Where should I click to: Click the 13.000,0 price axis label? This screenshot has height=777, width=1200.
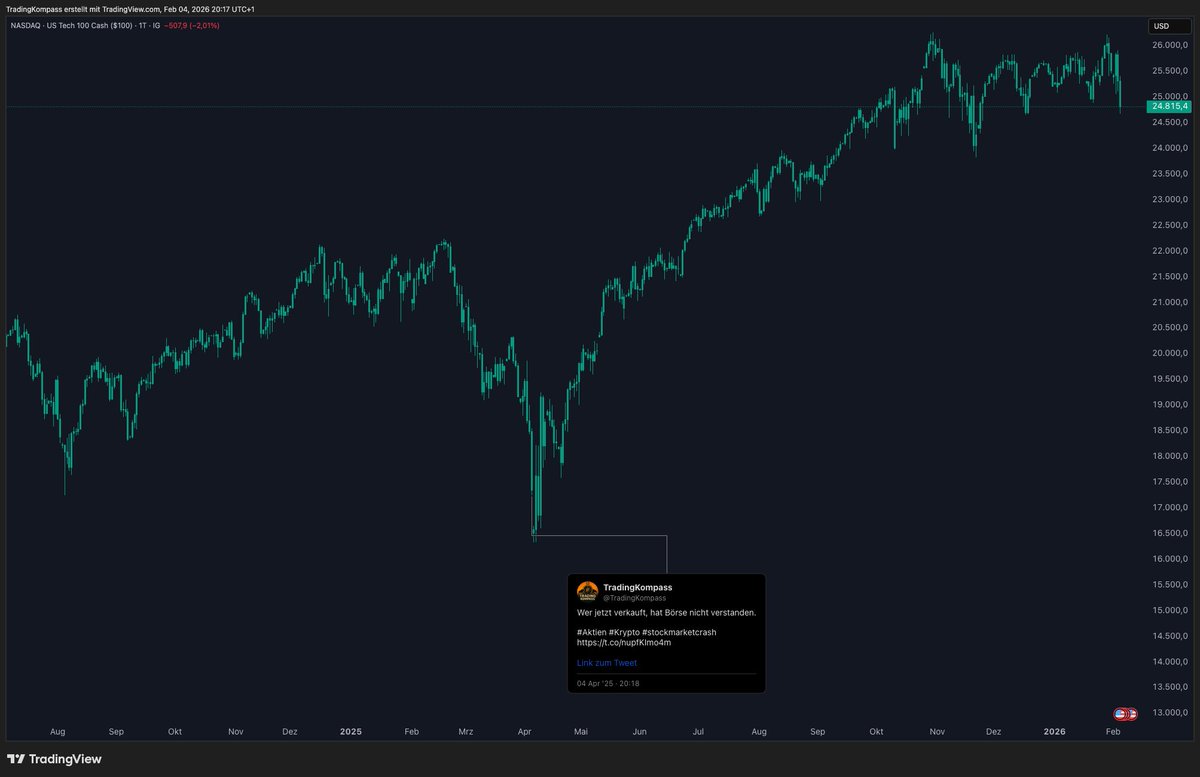[1170, 714]
